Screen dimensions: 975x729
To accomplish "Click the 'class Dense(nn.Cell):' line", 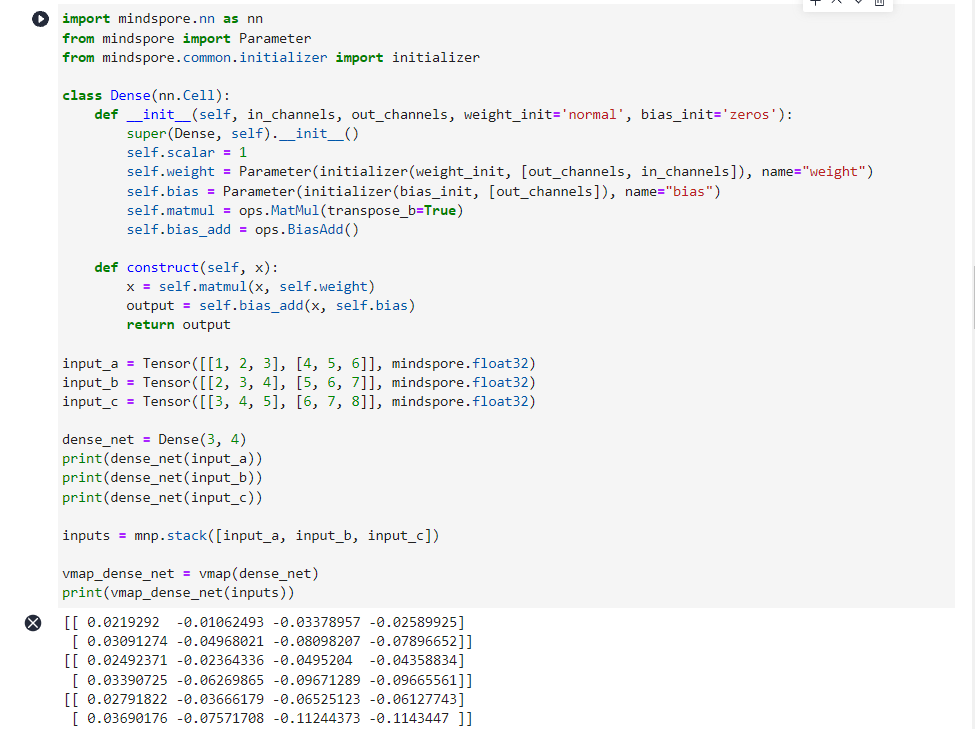I will (x=146, y=95).
